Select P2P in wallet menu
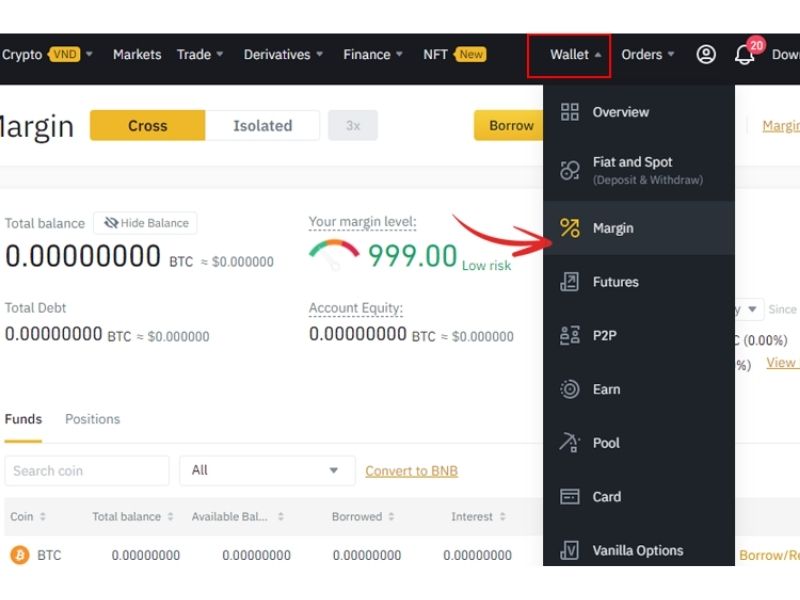Image resolution: width=800 pixels, height=600 pixels. pyautogui.click(x=639, y=335)
